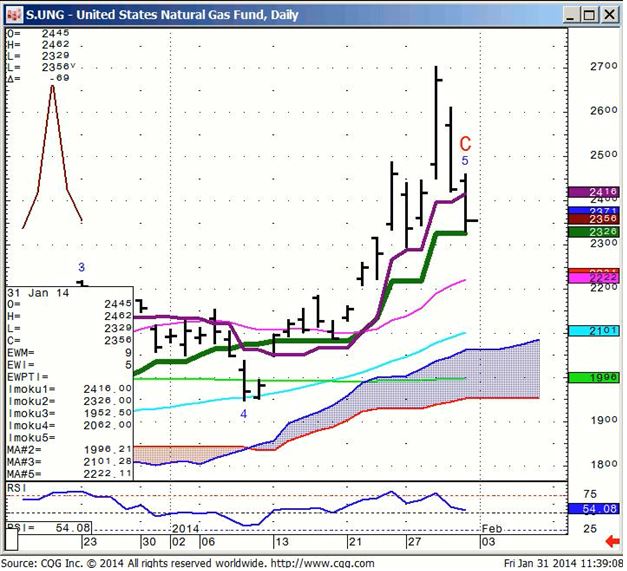Screen dimensions: 627x571
Task: Click the 'MA#5= 2222.11' row
Action: click(x=70, y=474)
